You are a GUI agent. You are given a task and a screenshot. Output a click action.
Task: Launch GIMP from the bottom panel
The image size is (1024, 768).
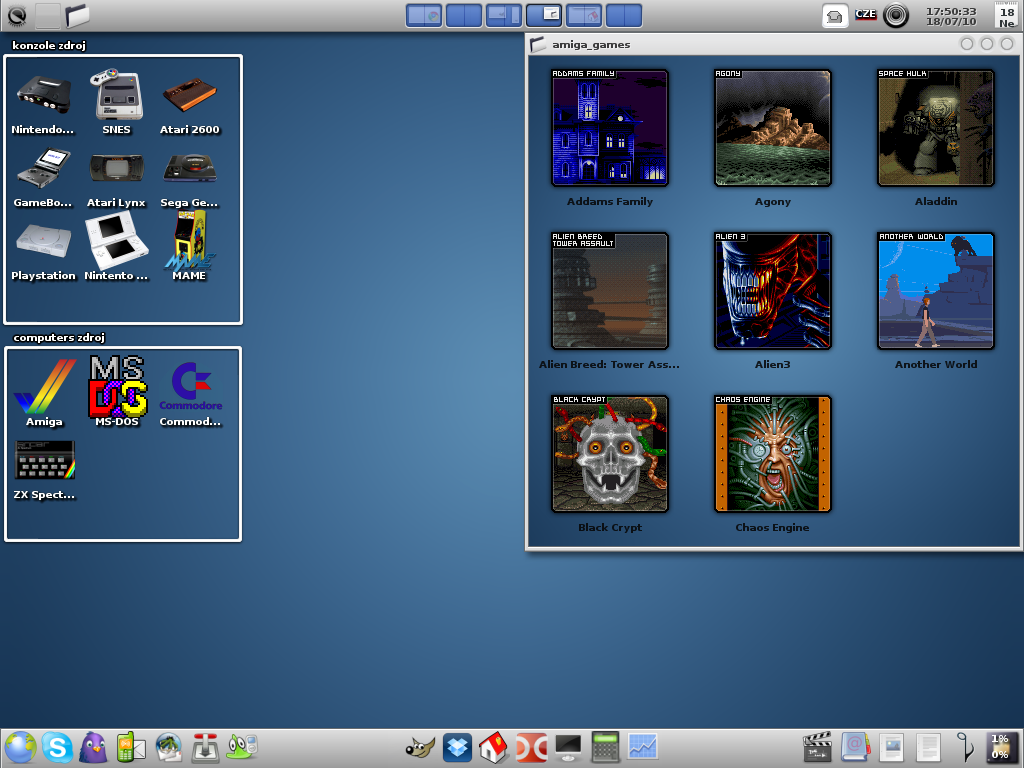[420, 747]
